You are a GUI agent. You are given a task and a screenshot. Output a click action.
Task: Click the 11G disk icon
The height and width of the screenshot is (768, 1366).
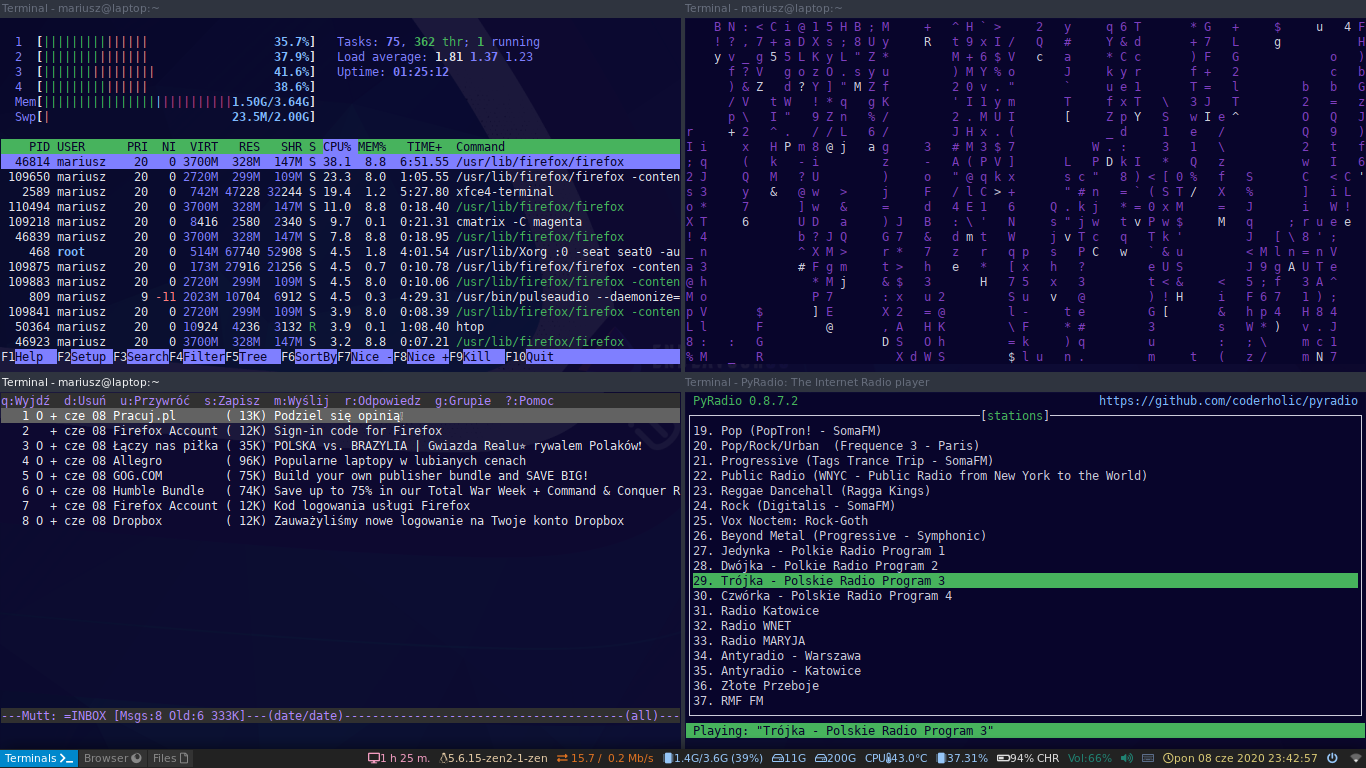click(x=776, y=758)
